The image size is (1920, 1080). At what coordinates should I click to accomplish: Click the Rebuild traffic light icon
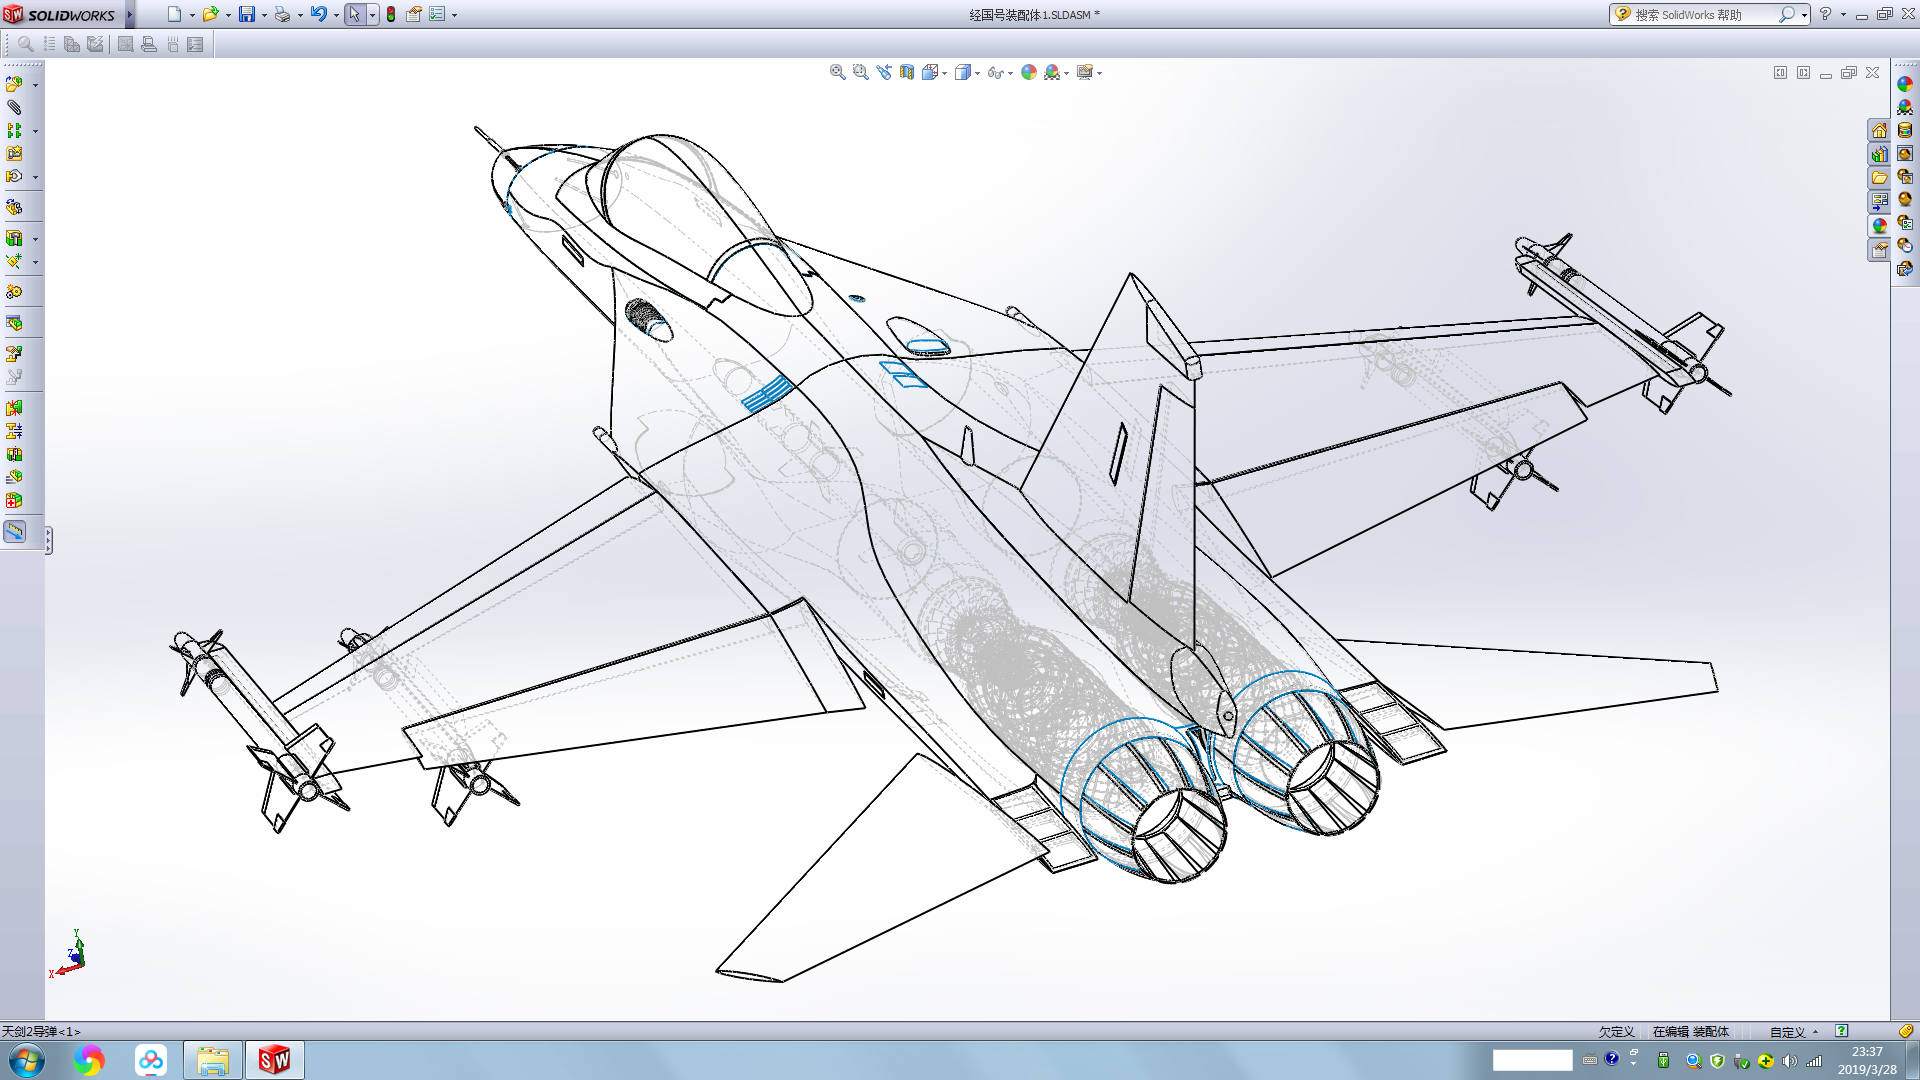[391, 14]
